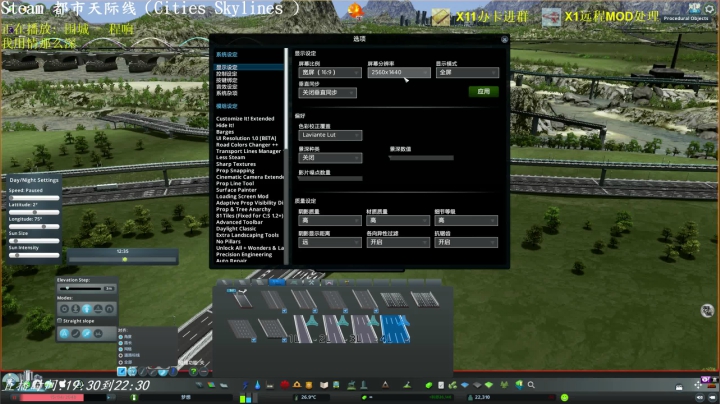Open the parks and plazas statue icon
The image size is (720, 404).
pos(351,385)
